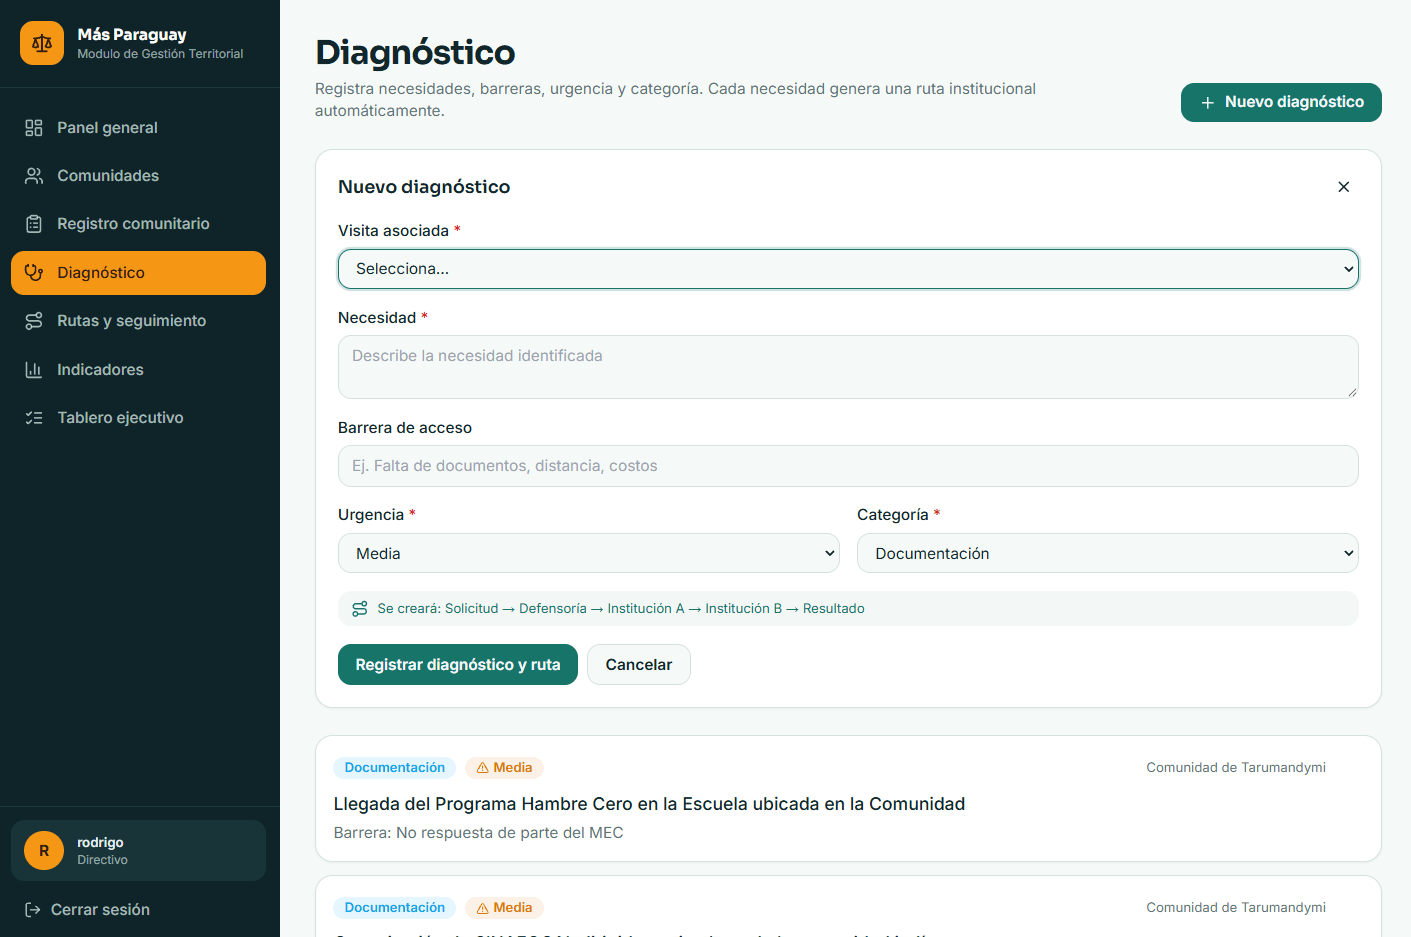Click the Documentación badge on Hambre Cero card

point(395,768)
